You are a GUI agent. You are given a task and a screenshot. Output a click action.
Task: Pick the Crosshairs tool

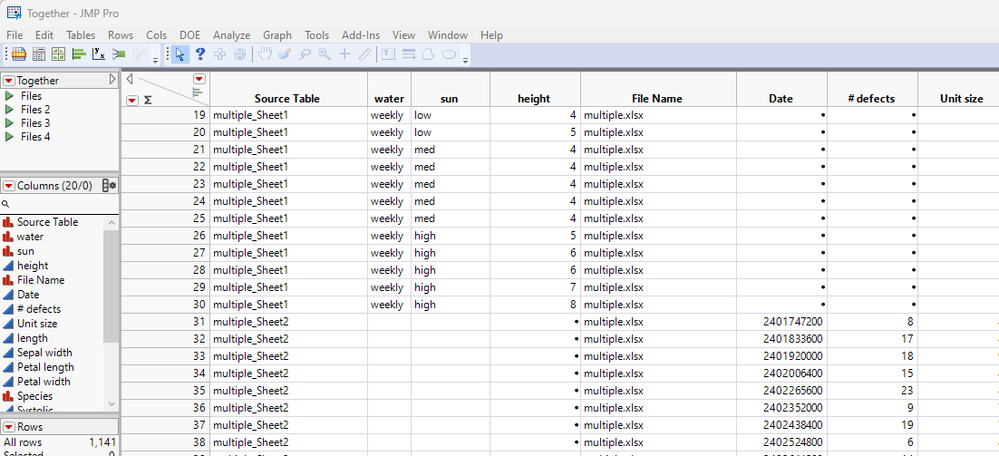(345, 55)
